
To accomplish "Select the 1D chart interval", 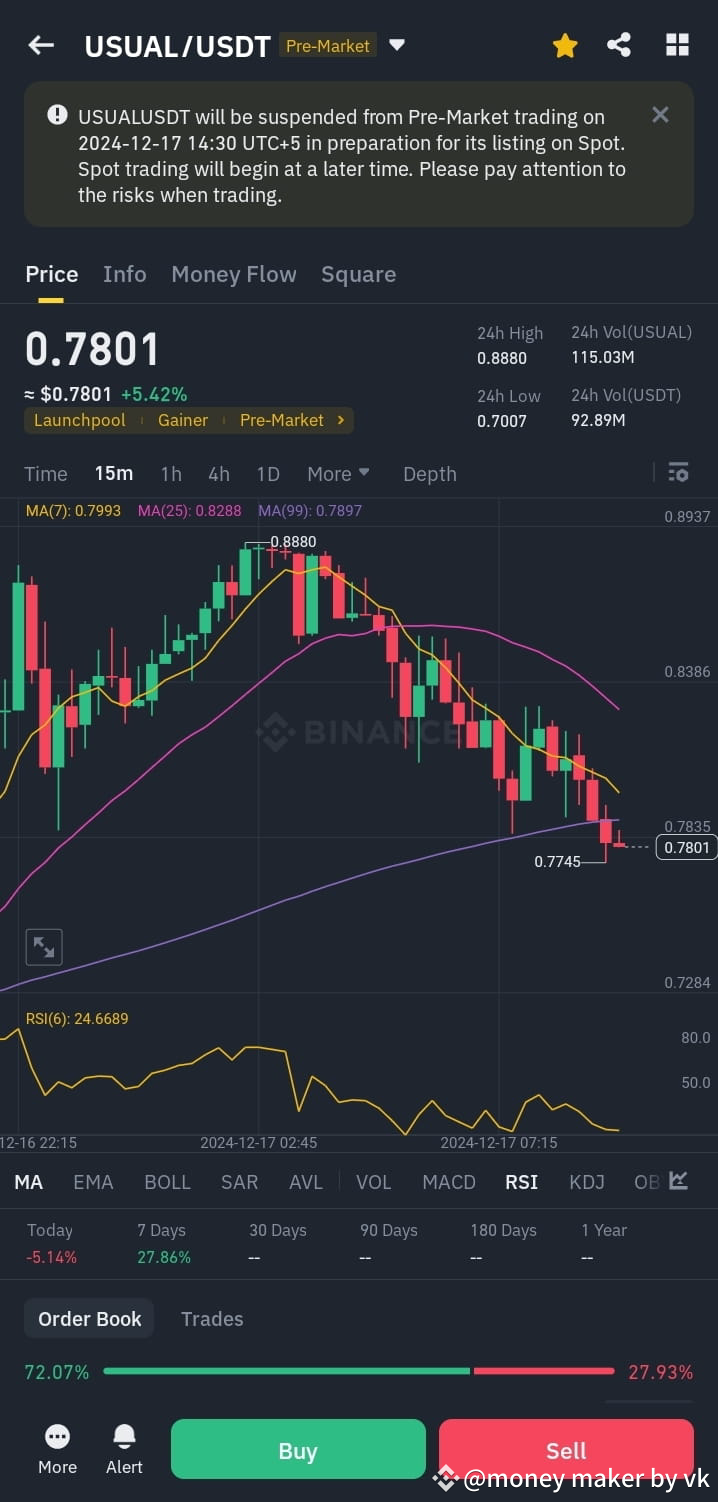I will [268, 474].
